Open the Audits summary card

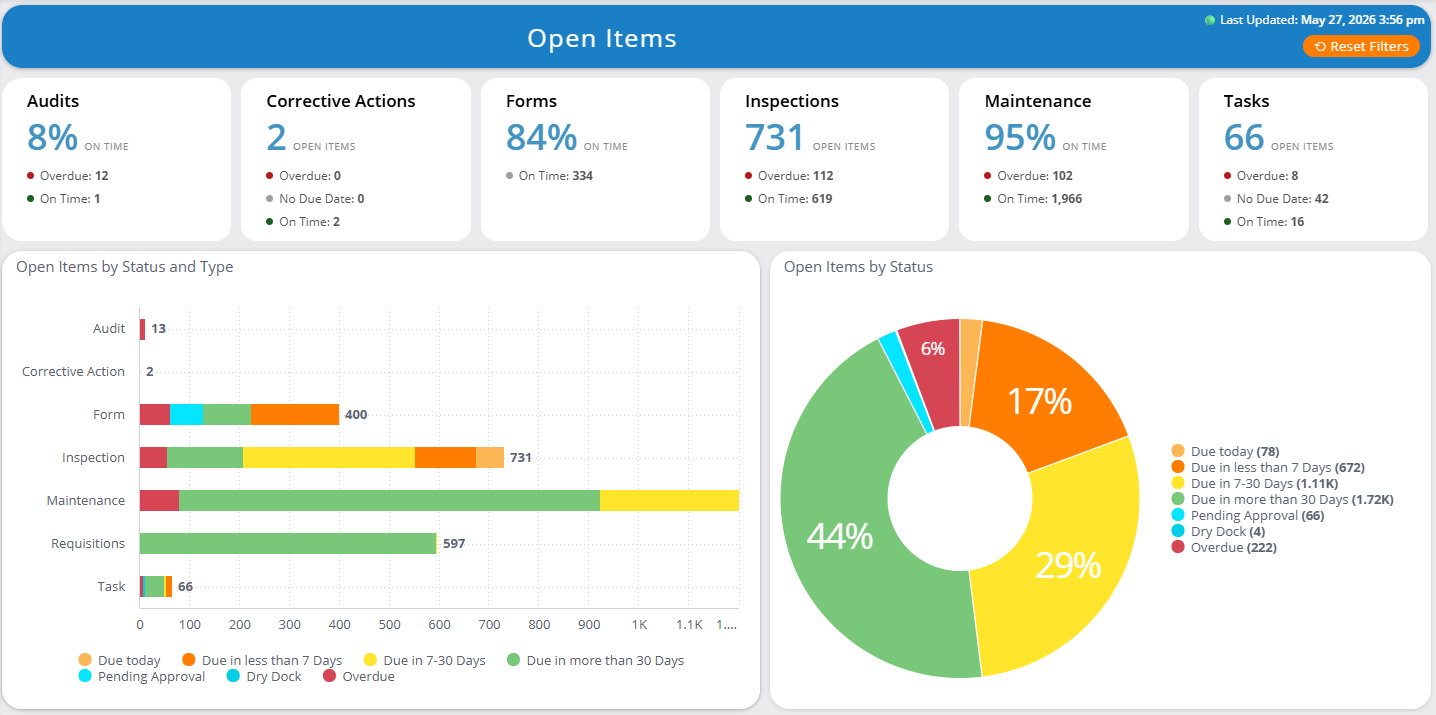coord(116,159)
